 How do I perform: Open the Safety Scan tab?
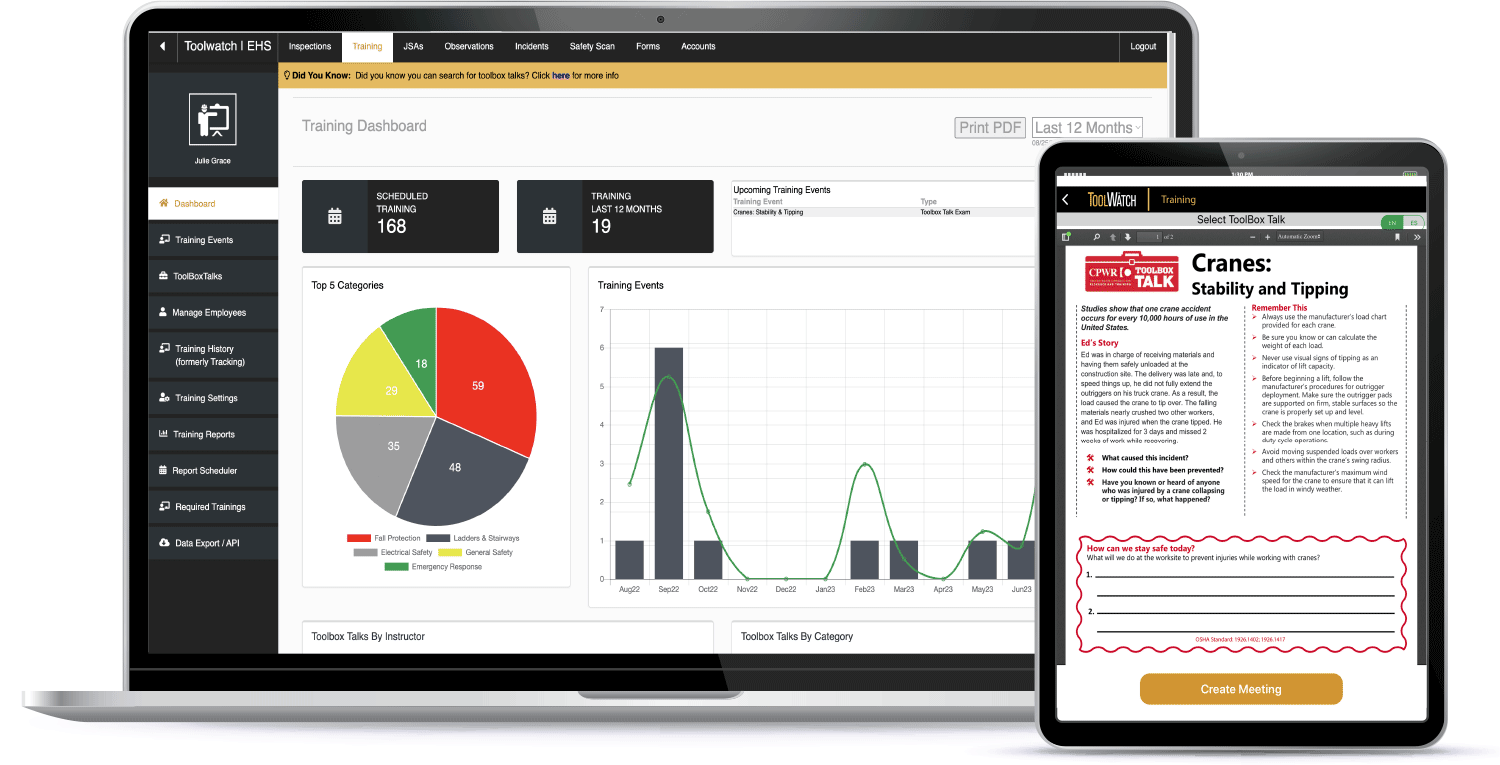pos(592,46)
